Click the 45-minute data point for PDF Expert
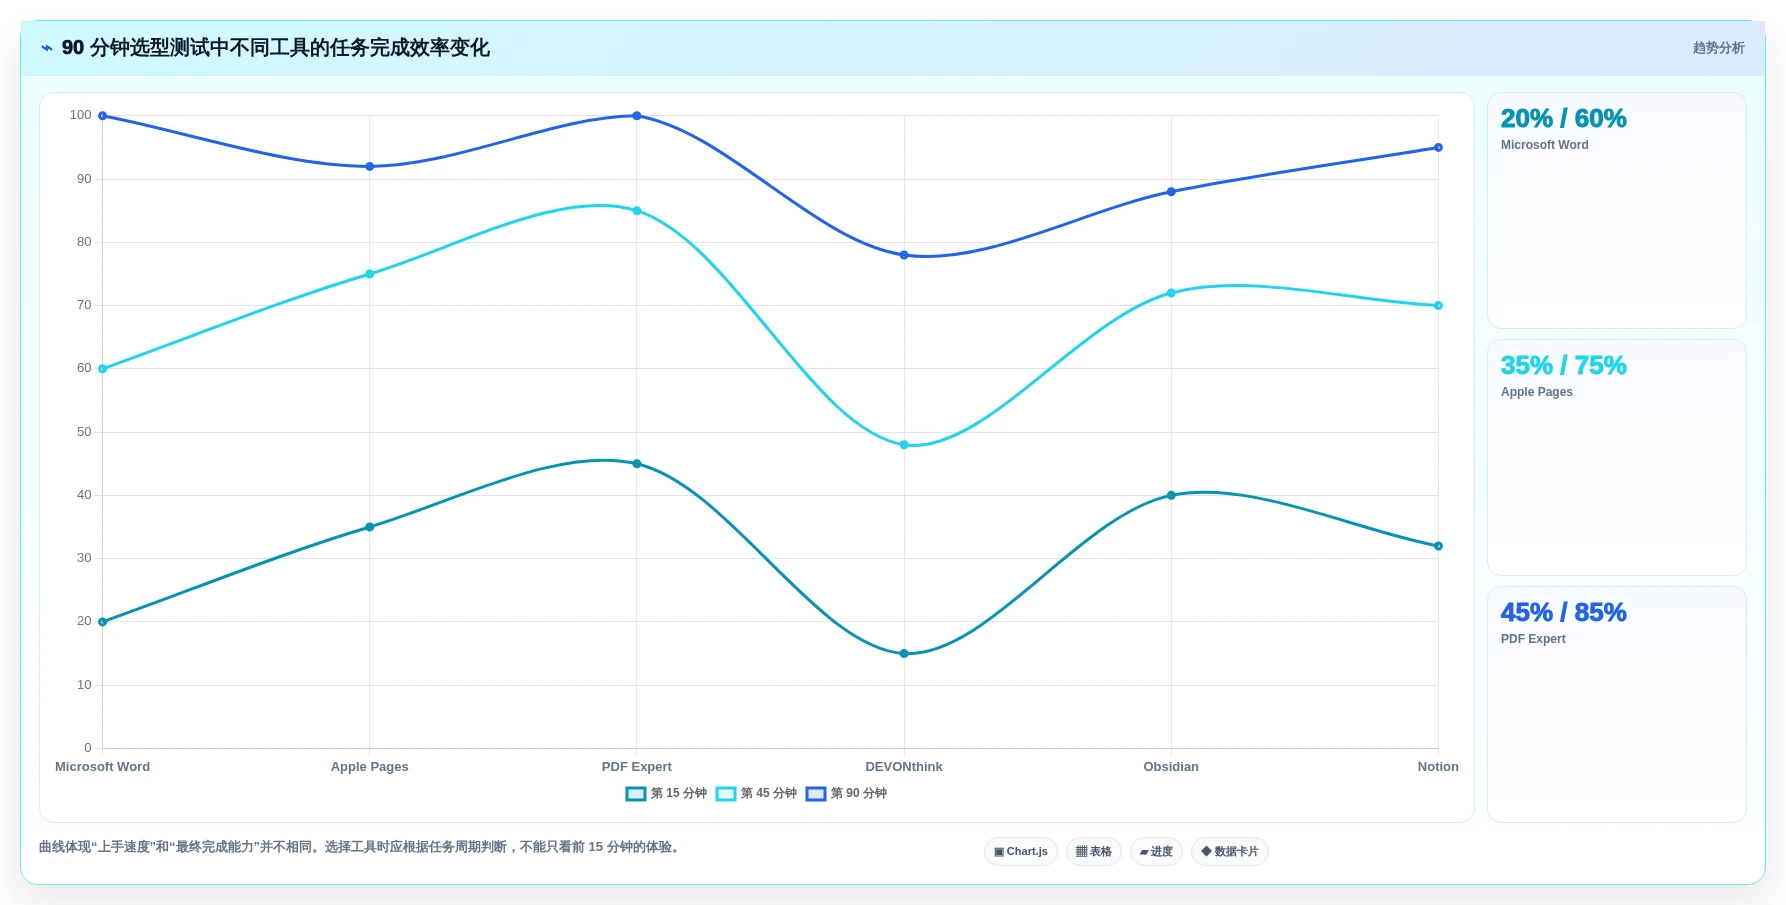 pyautogui.click(x=637, y=211)
